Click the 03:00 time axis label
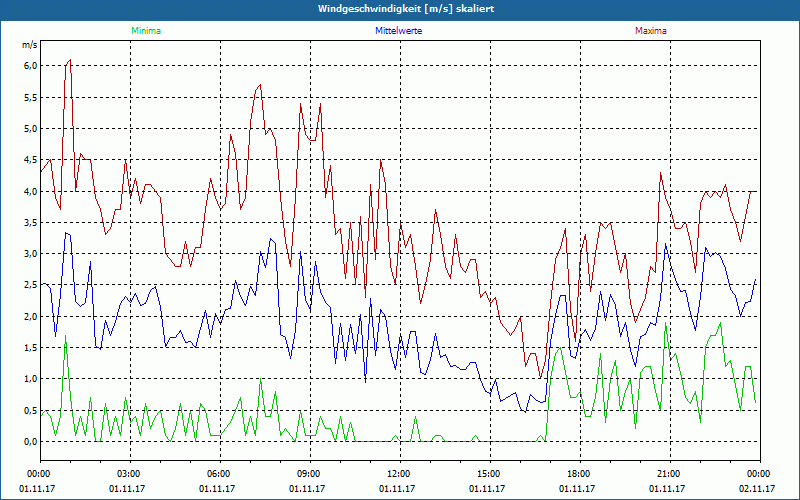The width and height of the screenshot is (800, 500). (130, 474)
